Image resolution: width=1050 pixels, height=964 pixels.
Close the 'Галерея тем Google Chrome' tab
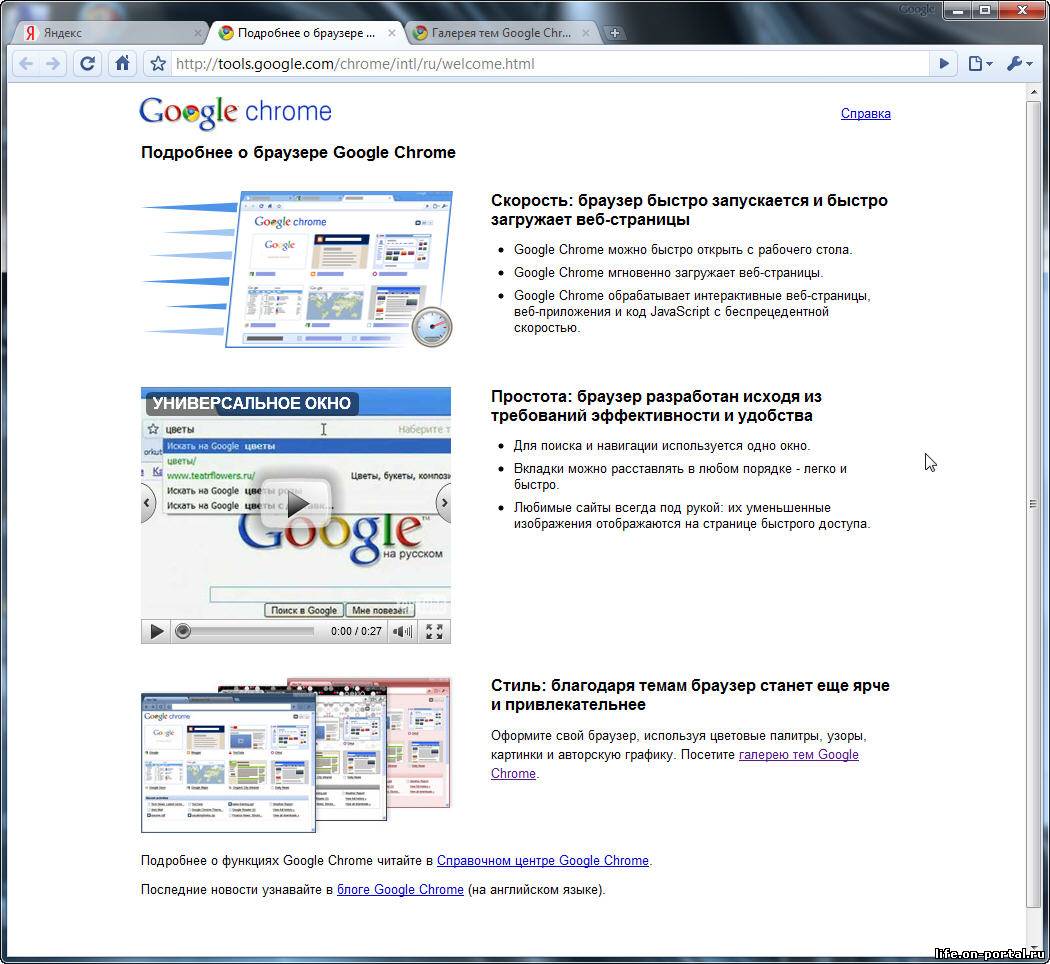click(586, 33)
